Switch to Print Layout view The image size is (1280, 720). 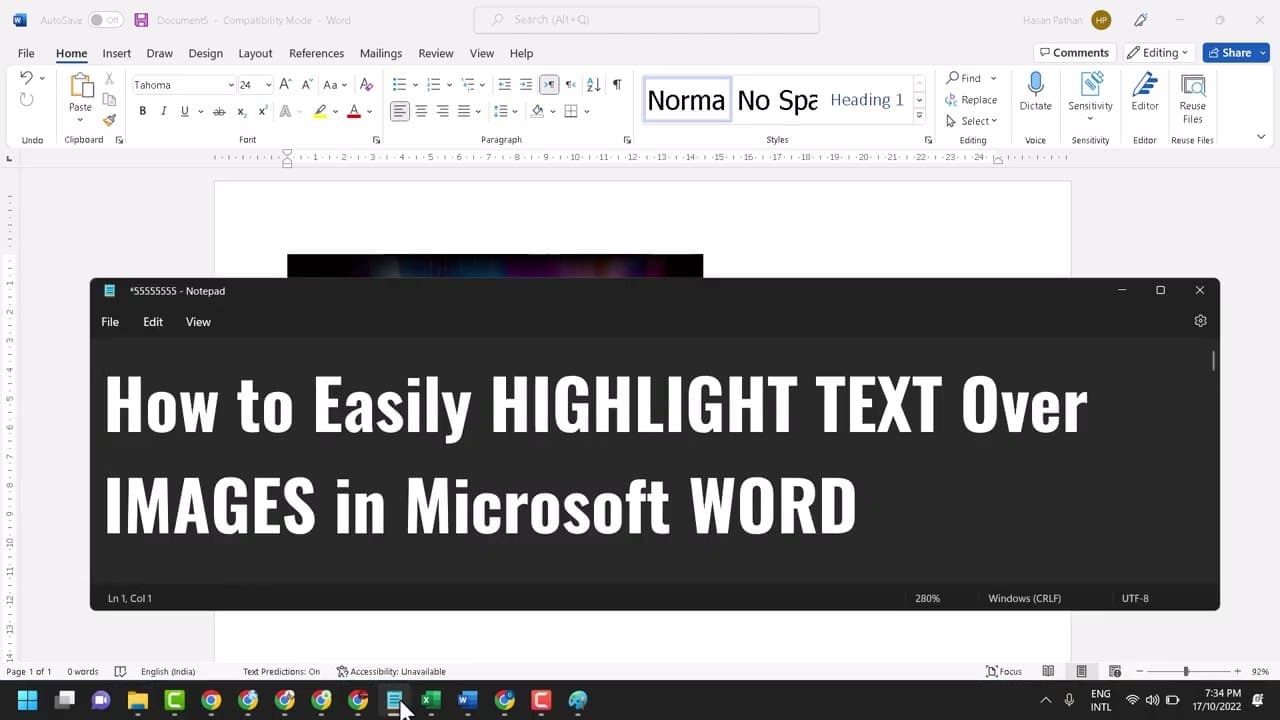point(1081,671)
